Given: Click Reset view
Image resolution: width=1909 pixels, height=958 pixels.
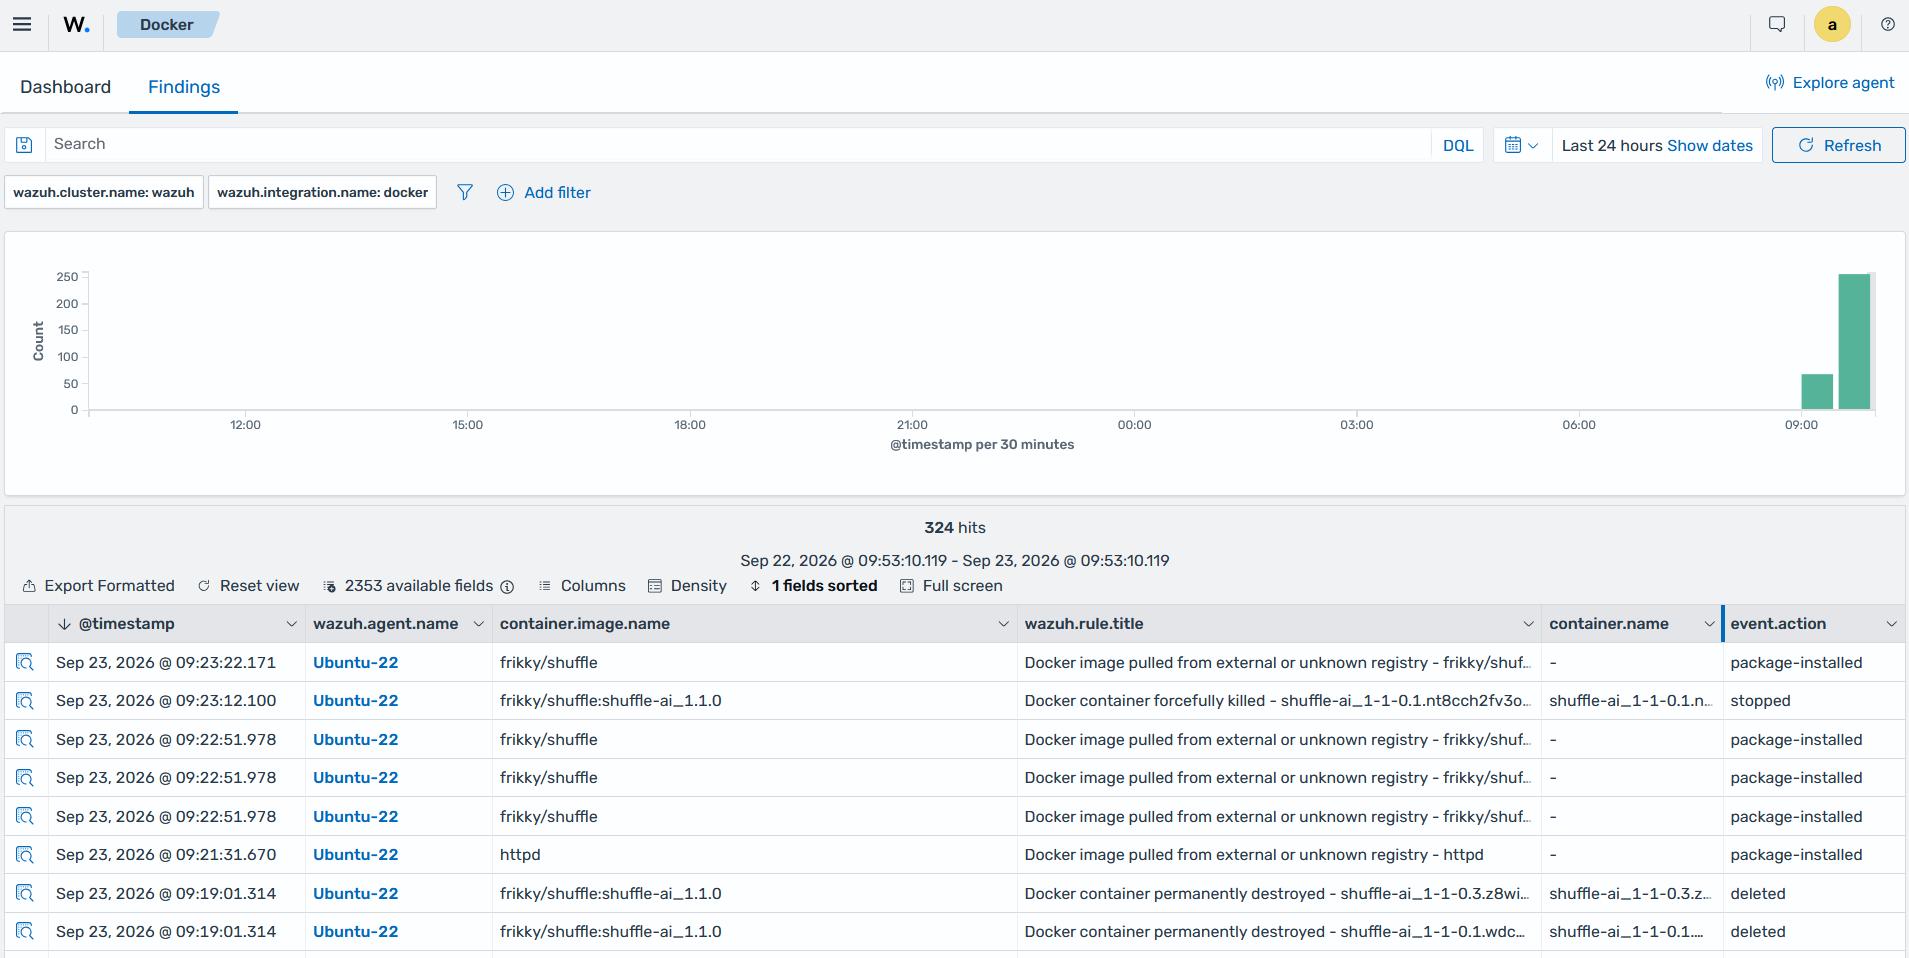Looking at the screenshot, I should (x=248, y=586).
